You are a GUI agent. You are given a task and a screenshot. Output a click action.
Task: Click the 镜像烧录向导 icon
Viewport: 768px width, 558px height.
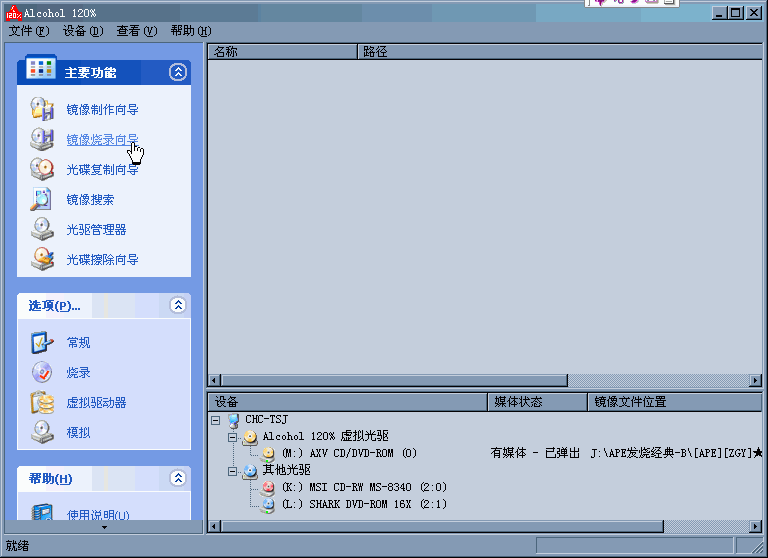click(42, 139)
